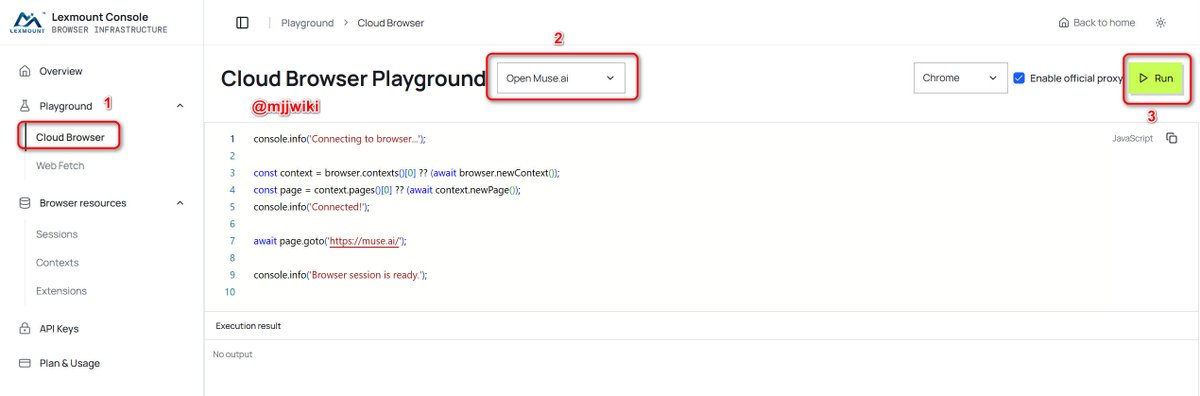Click the 'const page' code line
The width and height of the screenshot is (1200, 396).
point(388,189)
